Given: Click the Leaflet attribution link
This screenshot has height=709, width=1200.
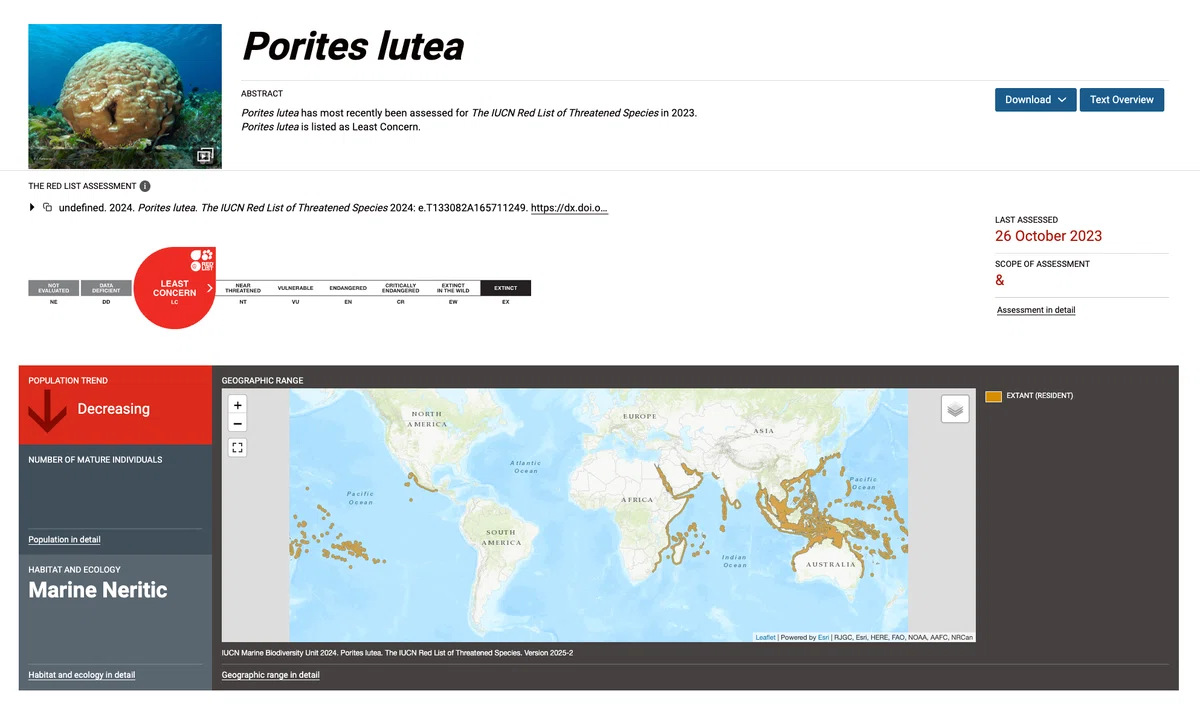Looking at the screenshot, I should point(765,637).
